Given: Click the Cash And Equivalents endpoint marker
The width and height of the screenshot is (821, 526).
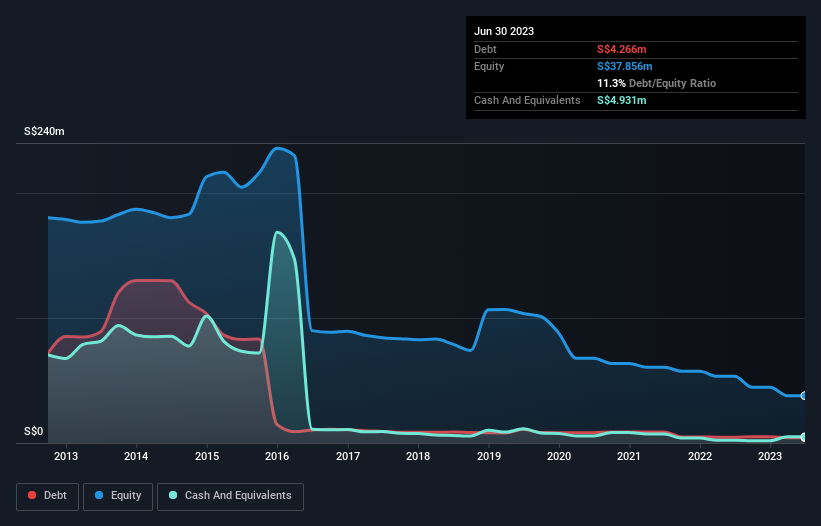Looking at the screenshot, I should tap(804, 437).
